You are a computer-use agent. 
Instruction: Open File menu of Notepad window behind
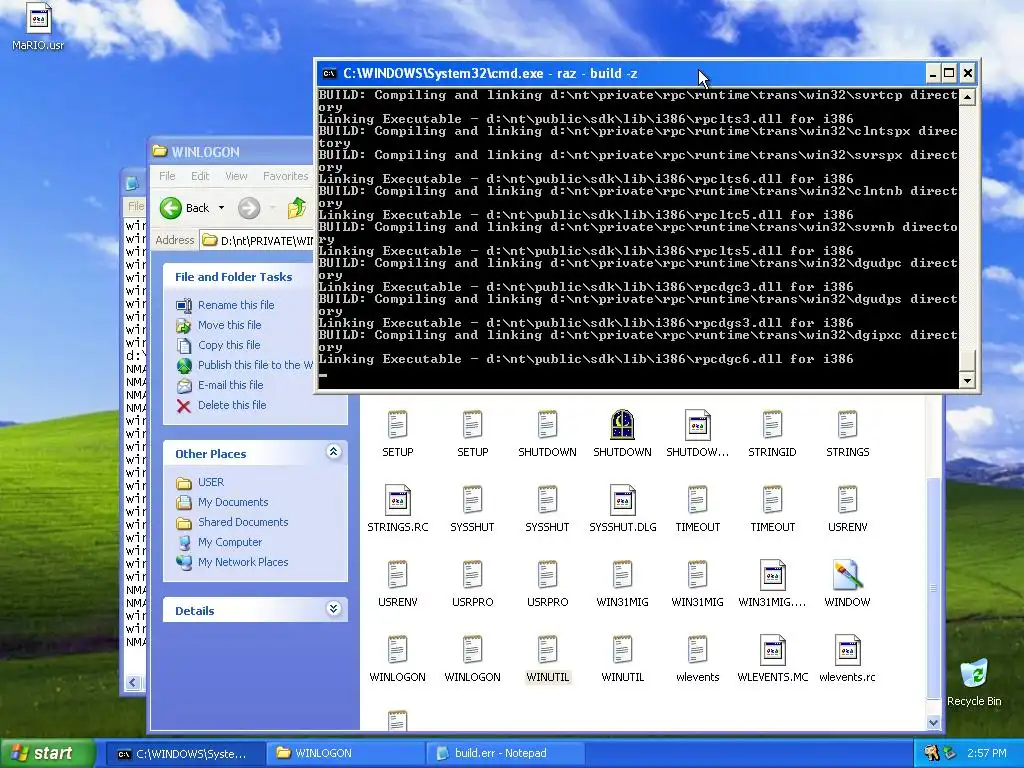136,206
